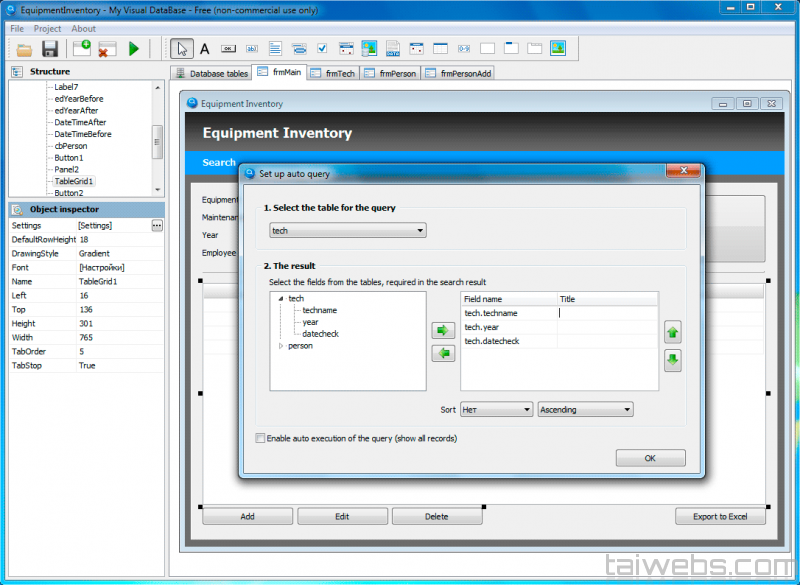800x585 pixels.
Task: Open the Project menu
Action: coord(47,29)
